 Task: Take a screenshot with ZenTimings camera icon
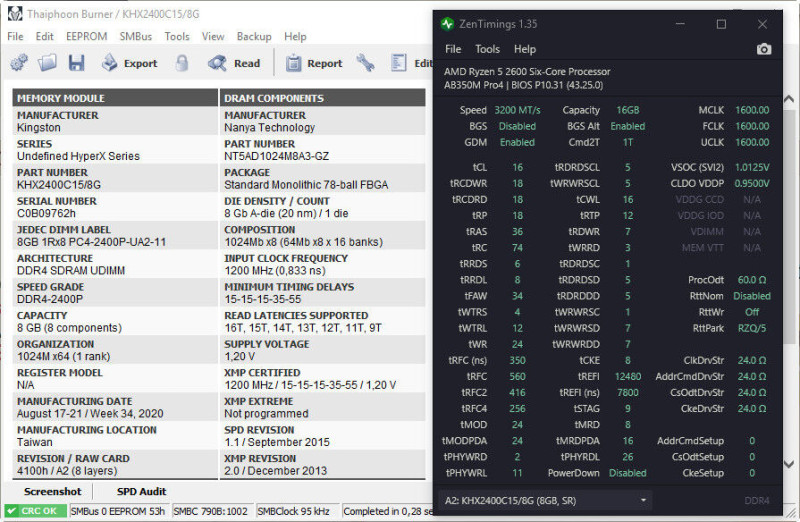[763, 49]
